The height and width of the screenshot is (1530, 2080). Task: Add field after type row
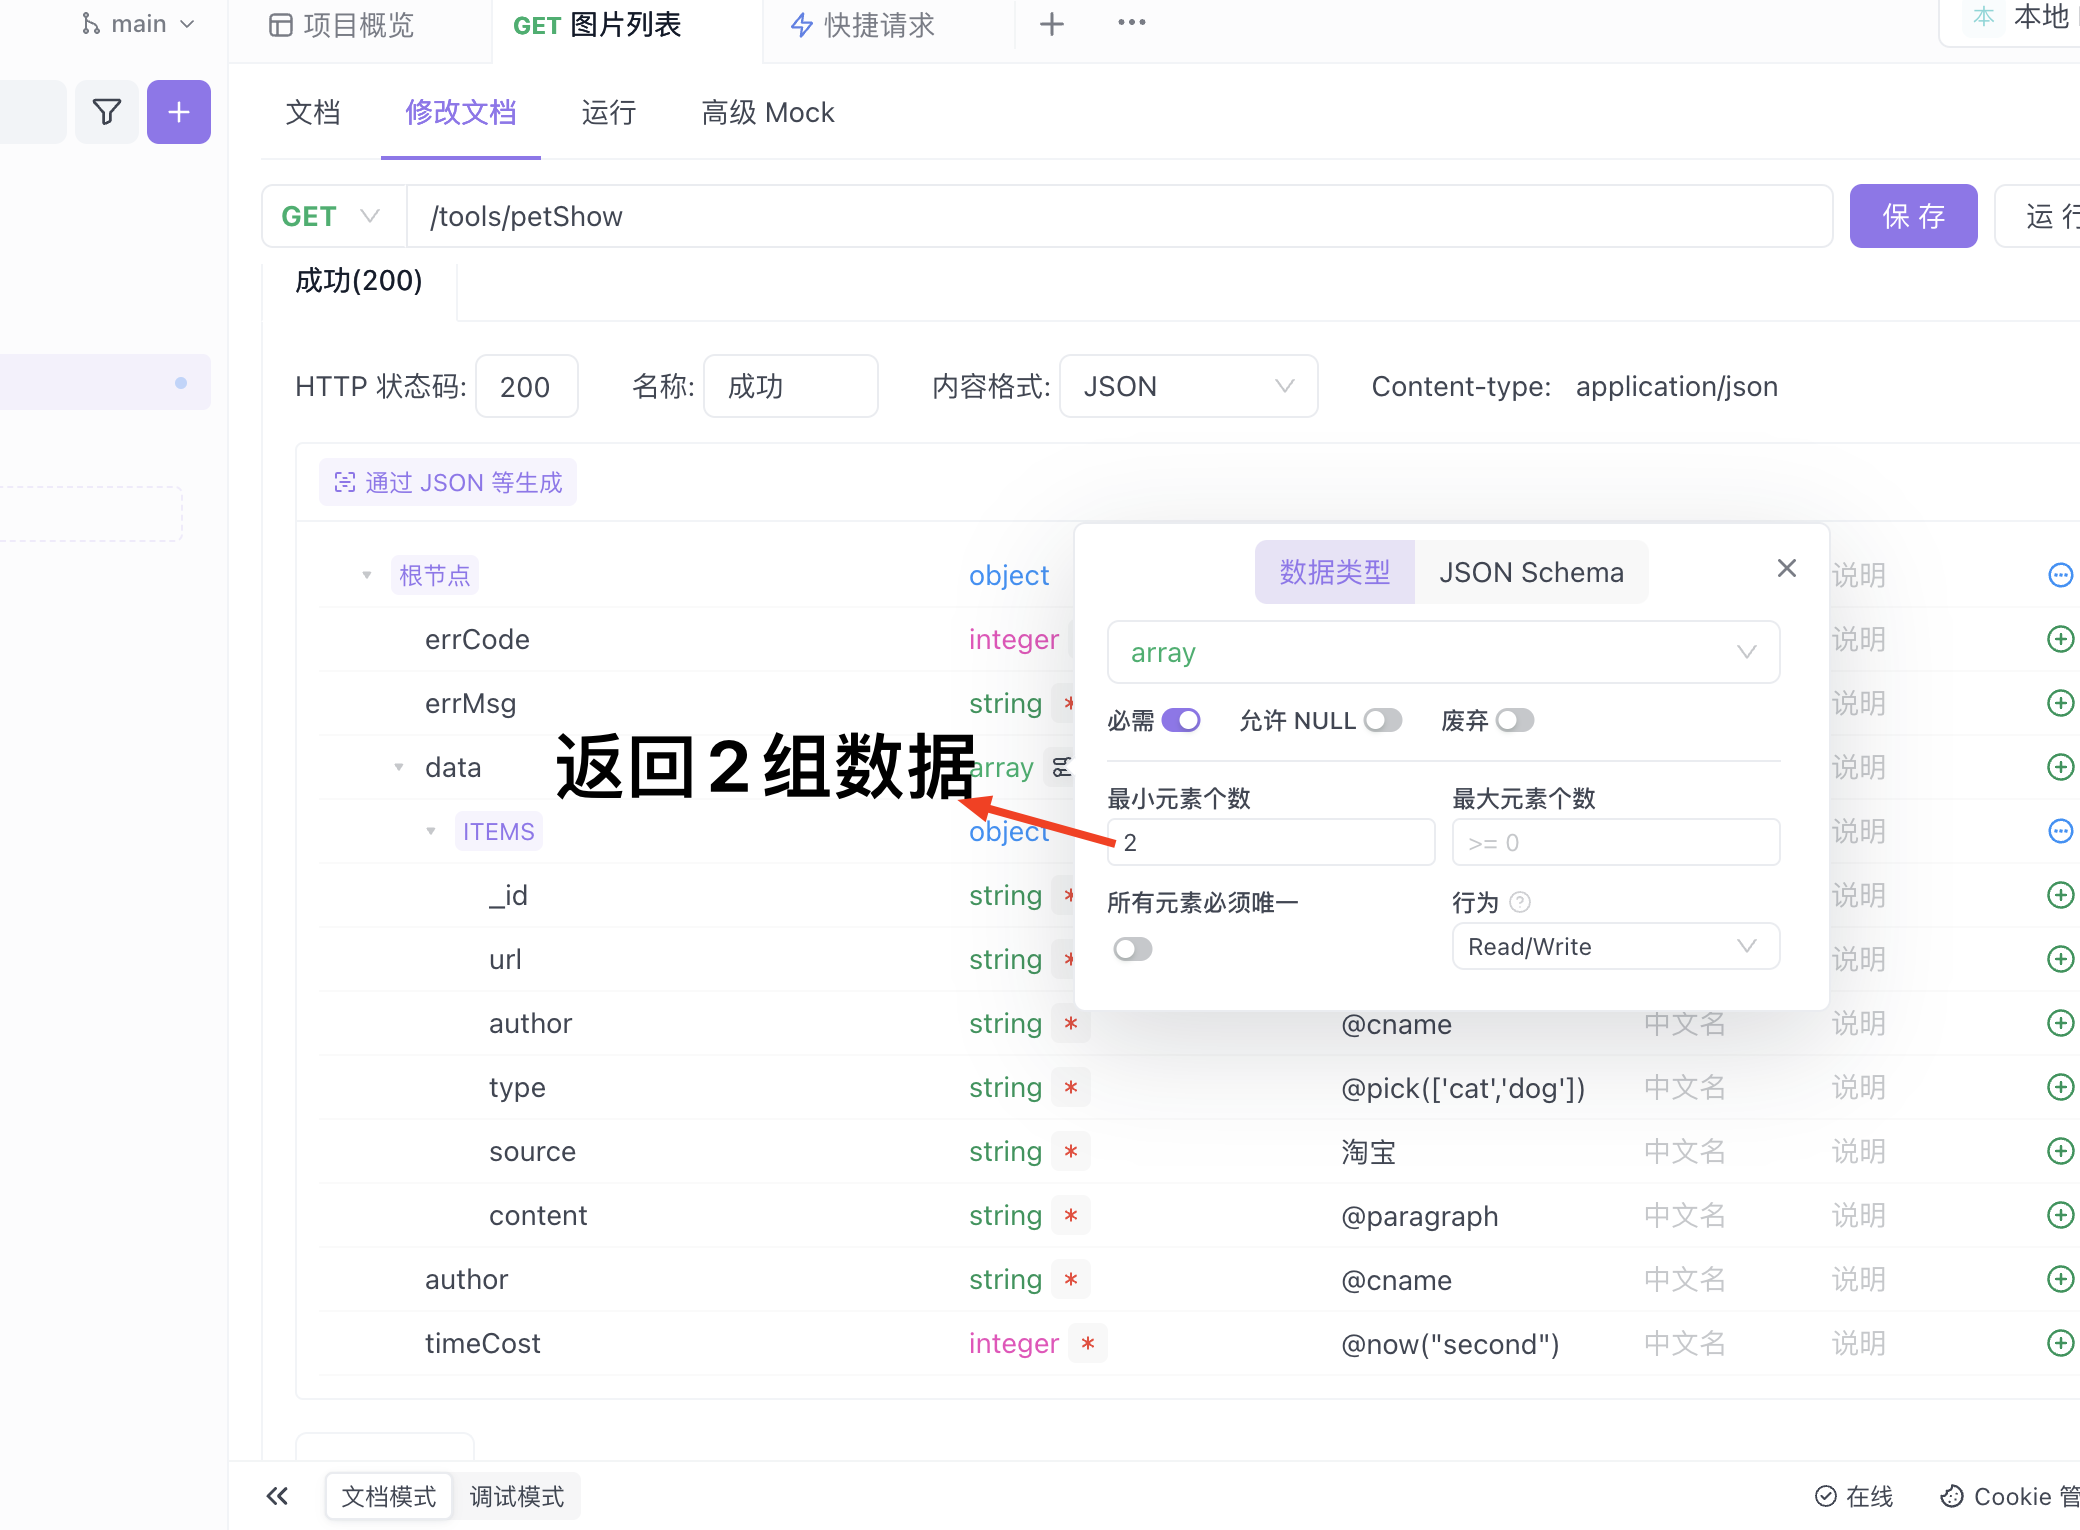(2060, 1087)
